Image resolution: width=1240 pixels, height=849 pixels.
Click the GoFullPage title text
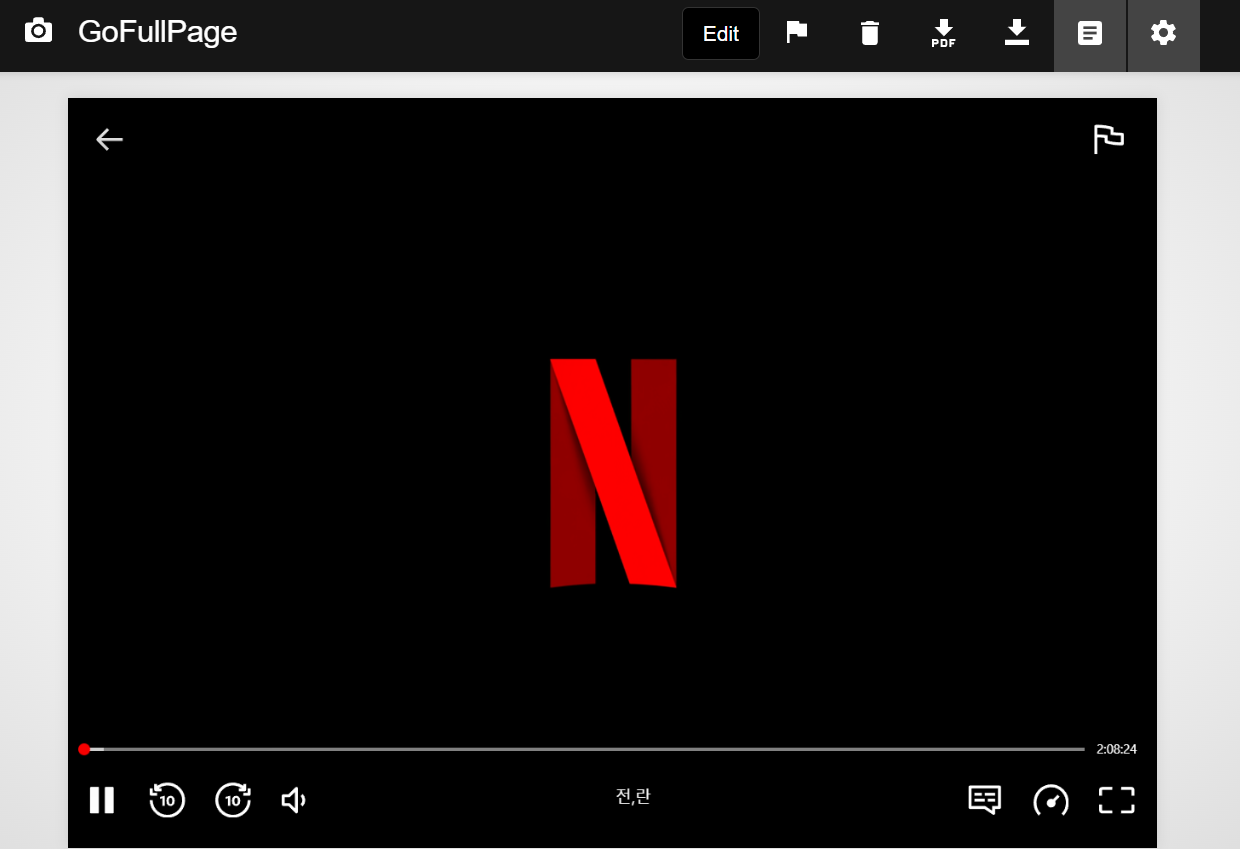[157, 32]
